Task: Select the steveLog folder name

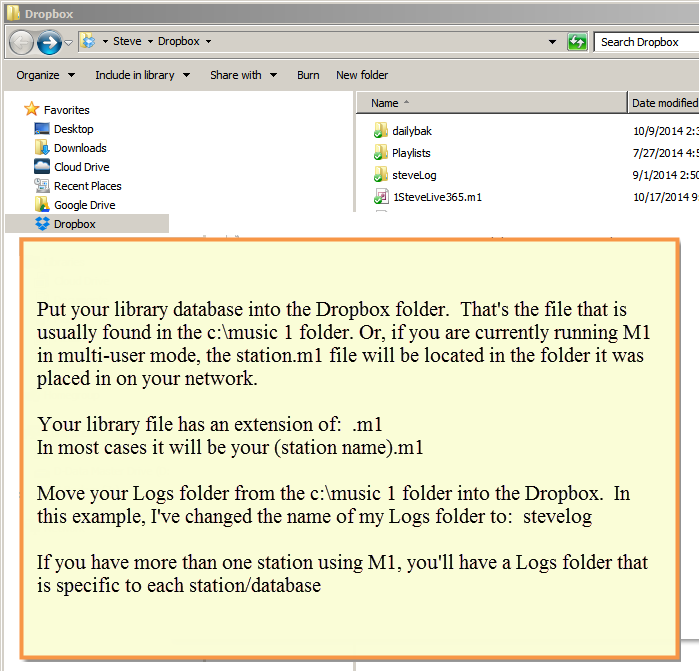Action: [x=414, y=175]
